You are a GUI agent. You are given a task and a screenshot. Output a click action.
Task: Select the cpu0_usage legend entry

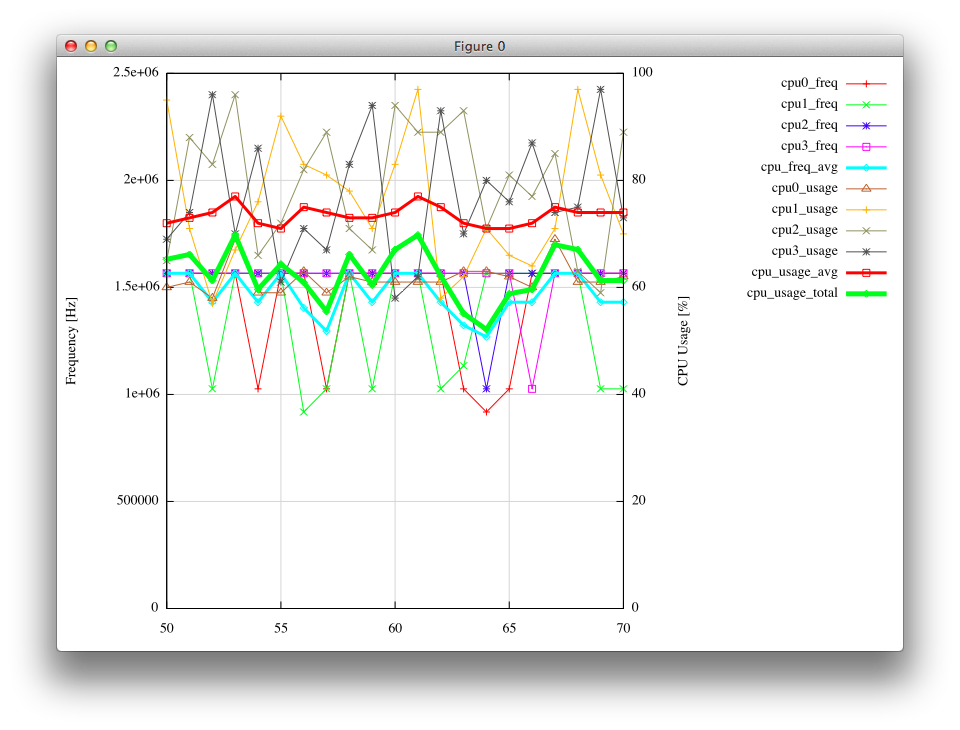[x=828, y=188]
